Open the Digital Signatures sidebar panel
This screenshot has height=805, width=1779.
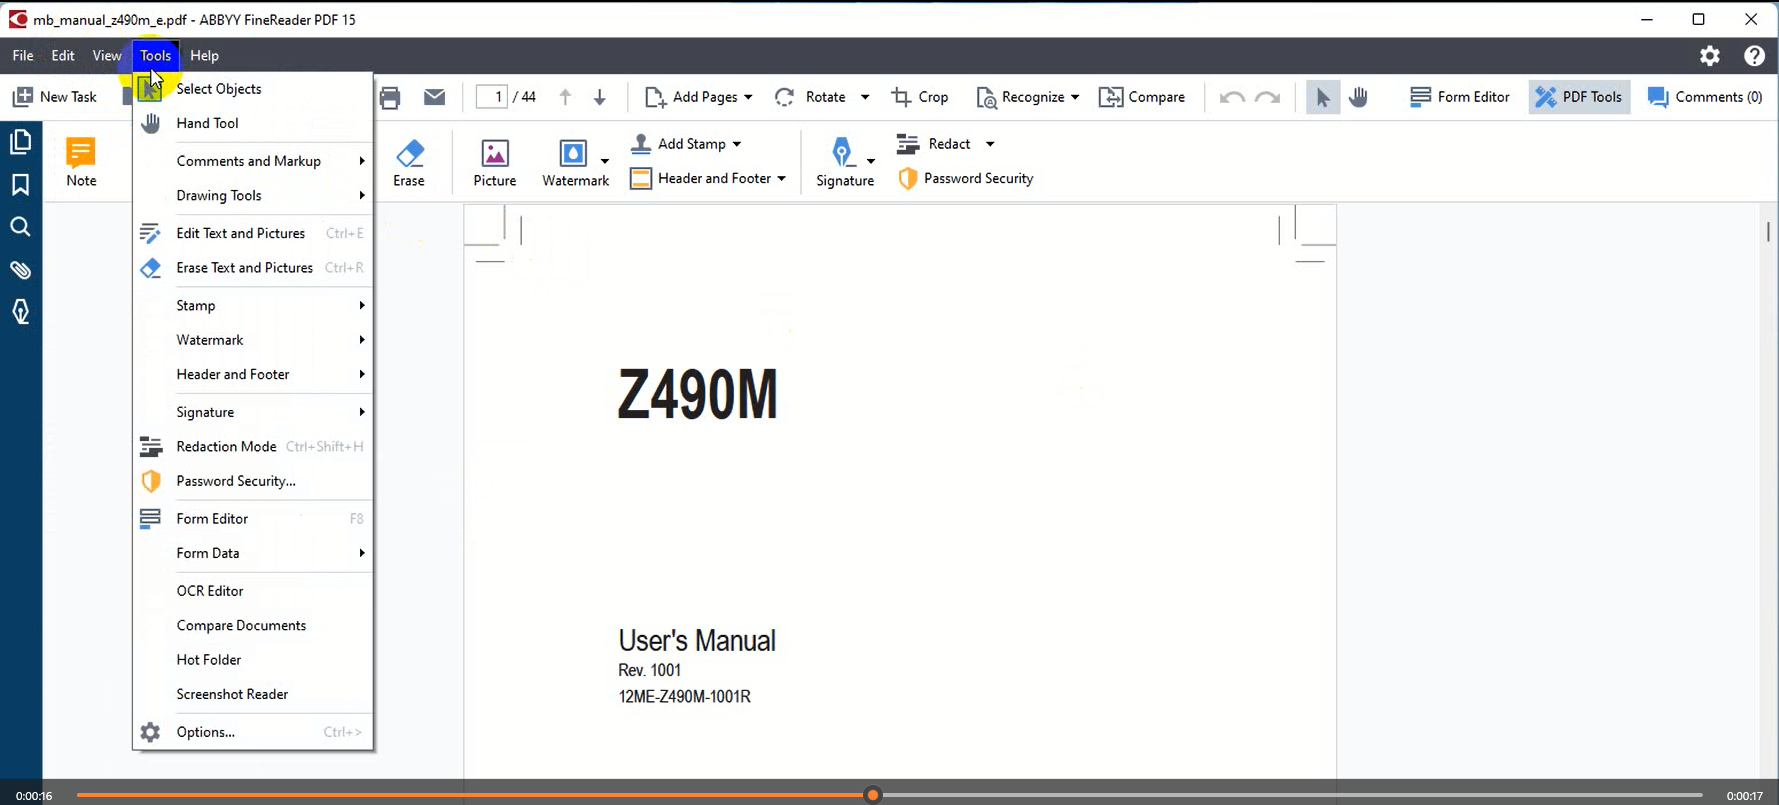click(x=20, y=312)
